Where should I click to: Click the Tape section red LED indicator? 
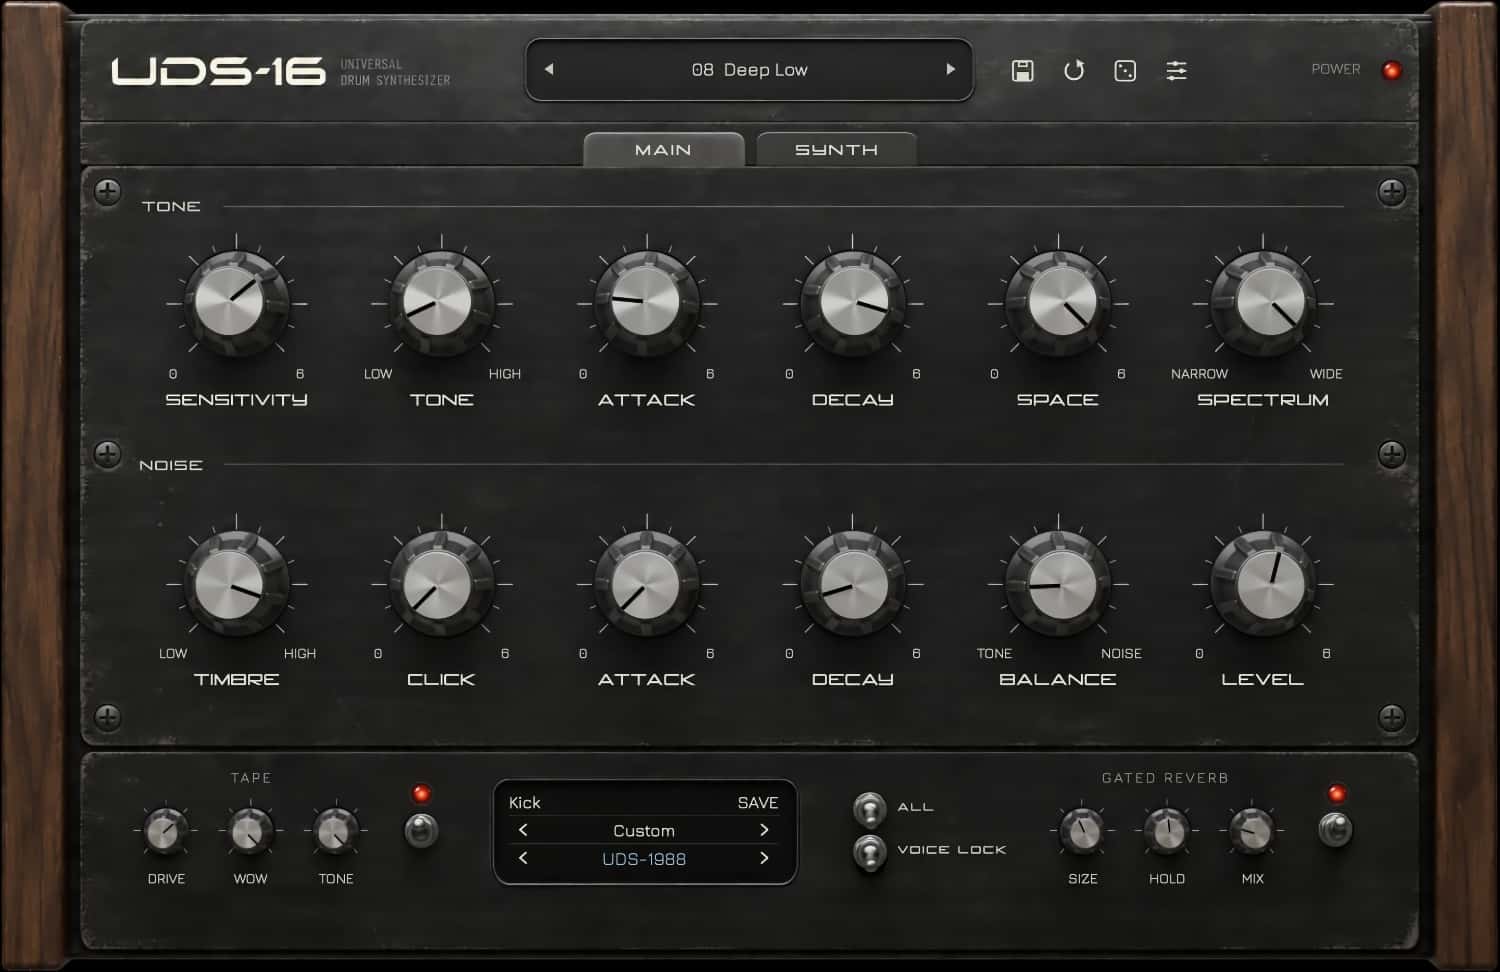click(421, 794)
